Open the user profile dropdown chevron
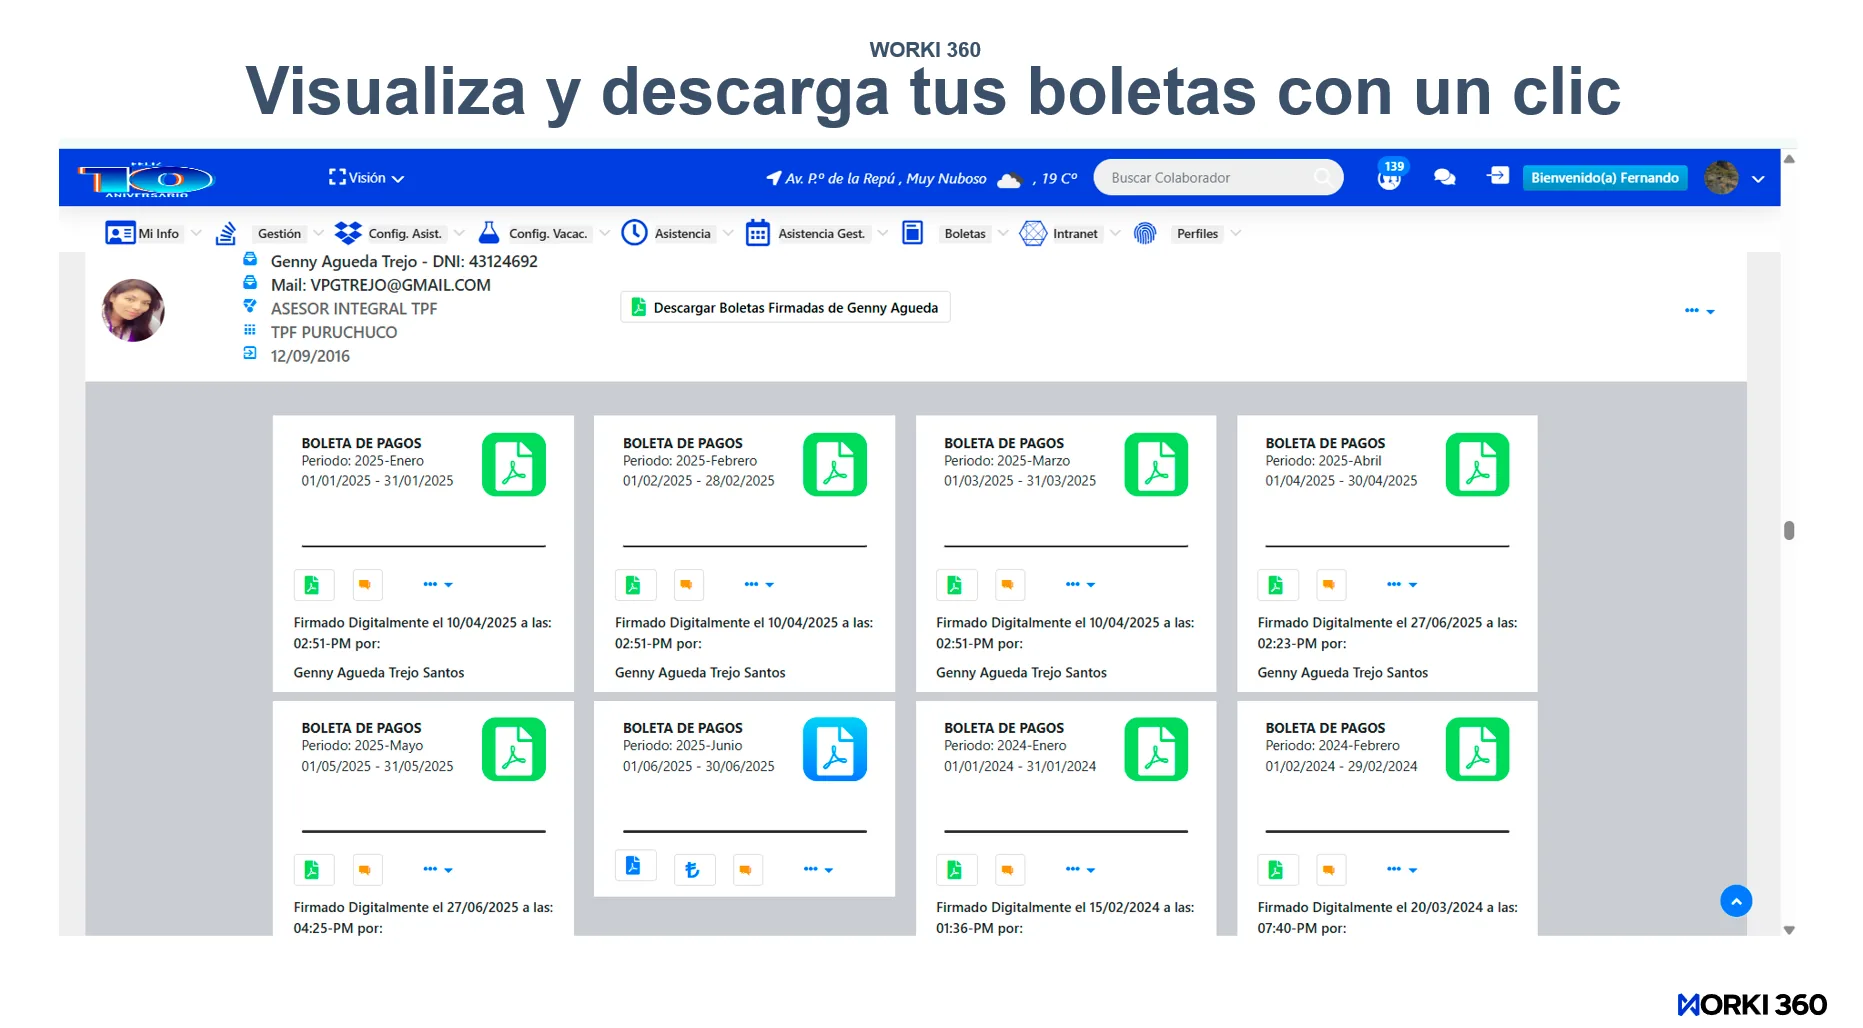The image size is (1863, 1028). [1758, 179]
